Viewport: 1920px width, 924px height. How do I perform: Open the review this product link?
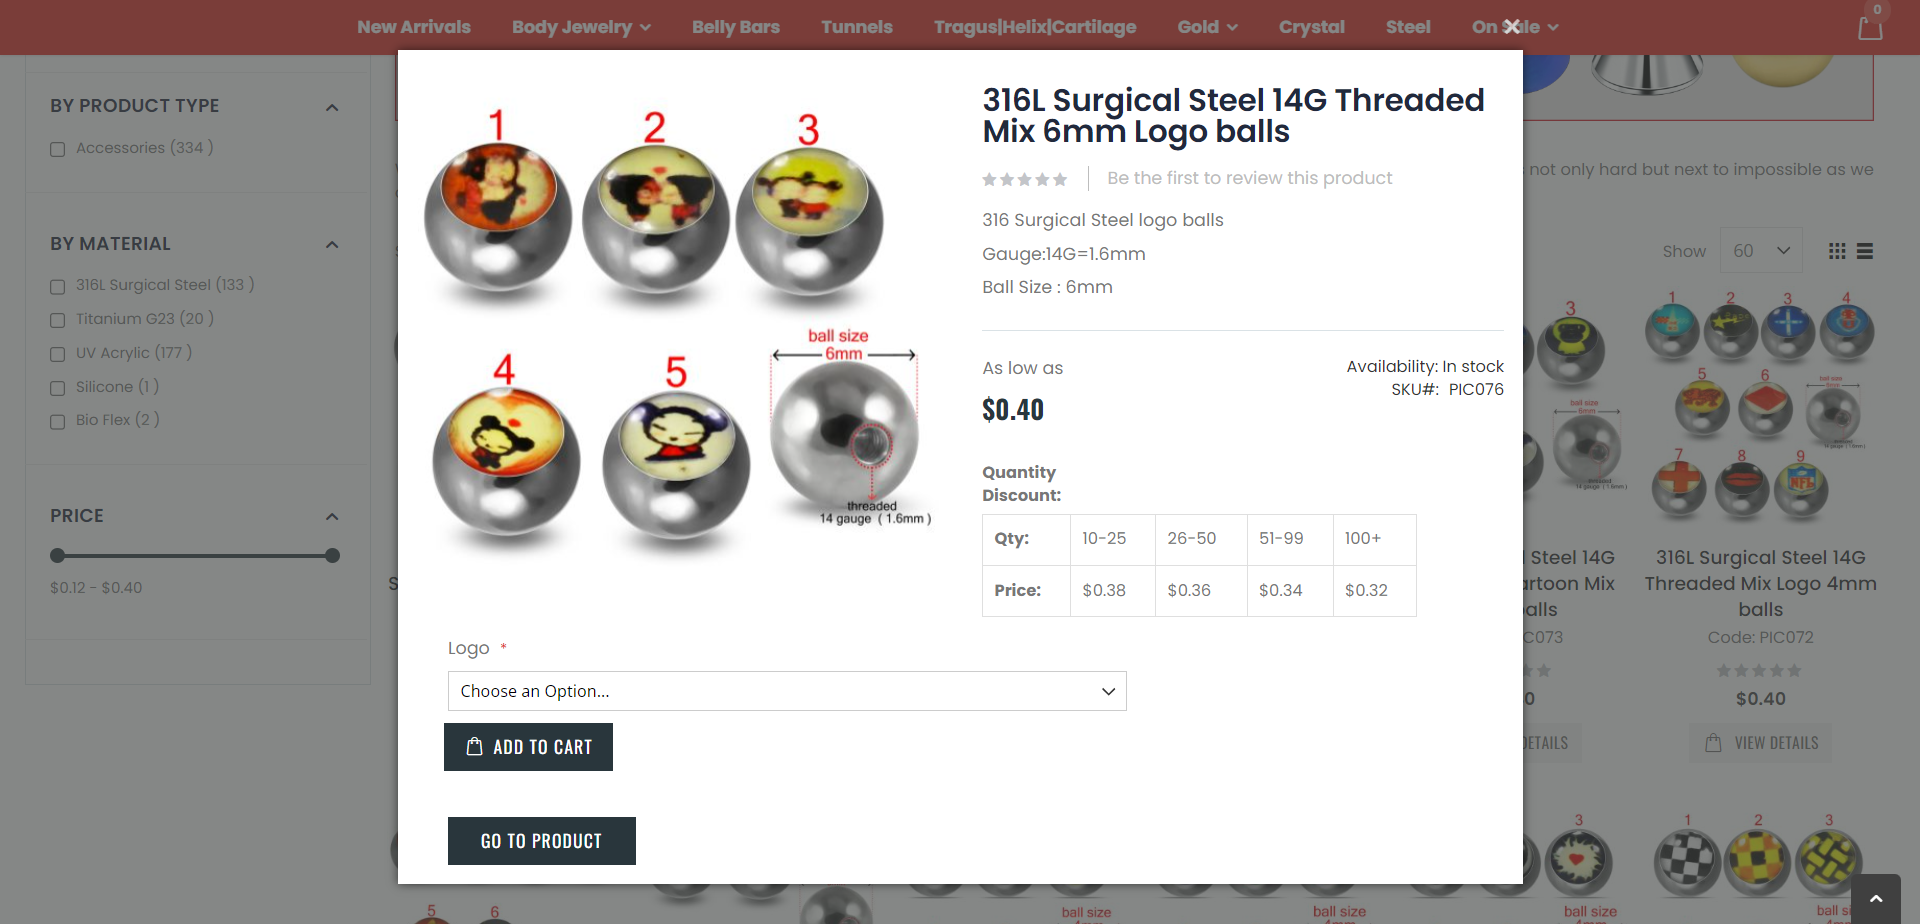click(1249, 178)
